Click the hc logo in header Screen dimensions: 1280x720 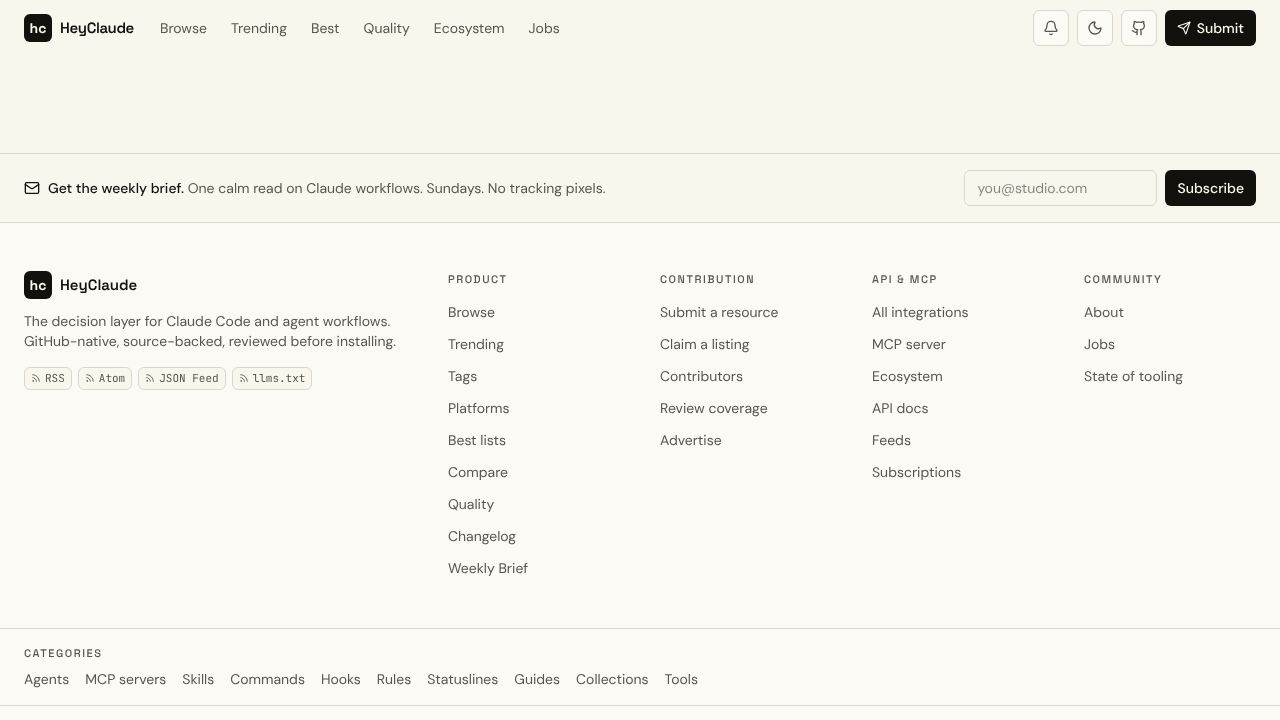pyautogui.click(x=38, y=28)
